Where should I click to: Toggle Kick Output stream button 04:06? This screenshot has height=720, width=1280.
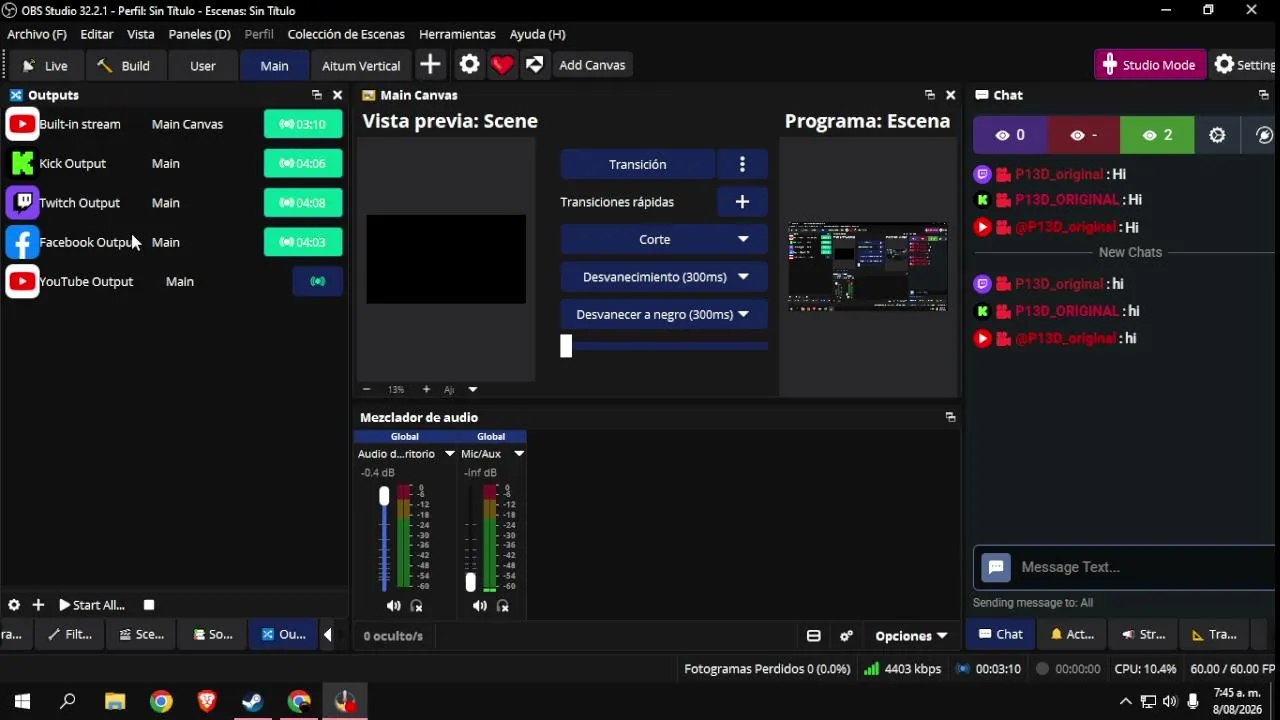pyautogui.click(x=303, y=163)
